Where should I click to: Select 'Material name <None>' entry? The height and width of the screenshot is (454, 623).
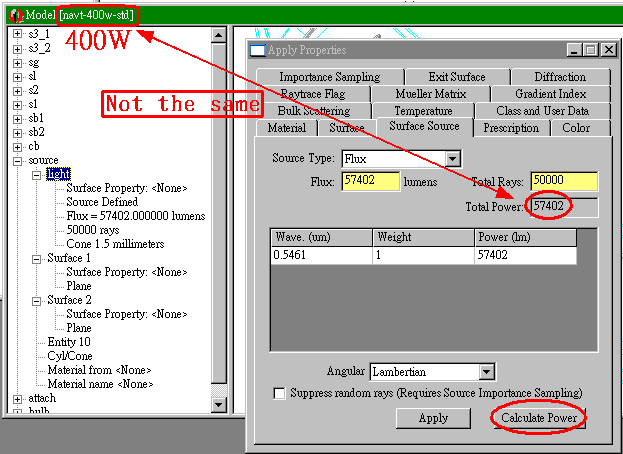tap(101, 384)
